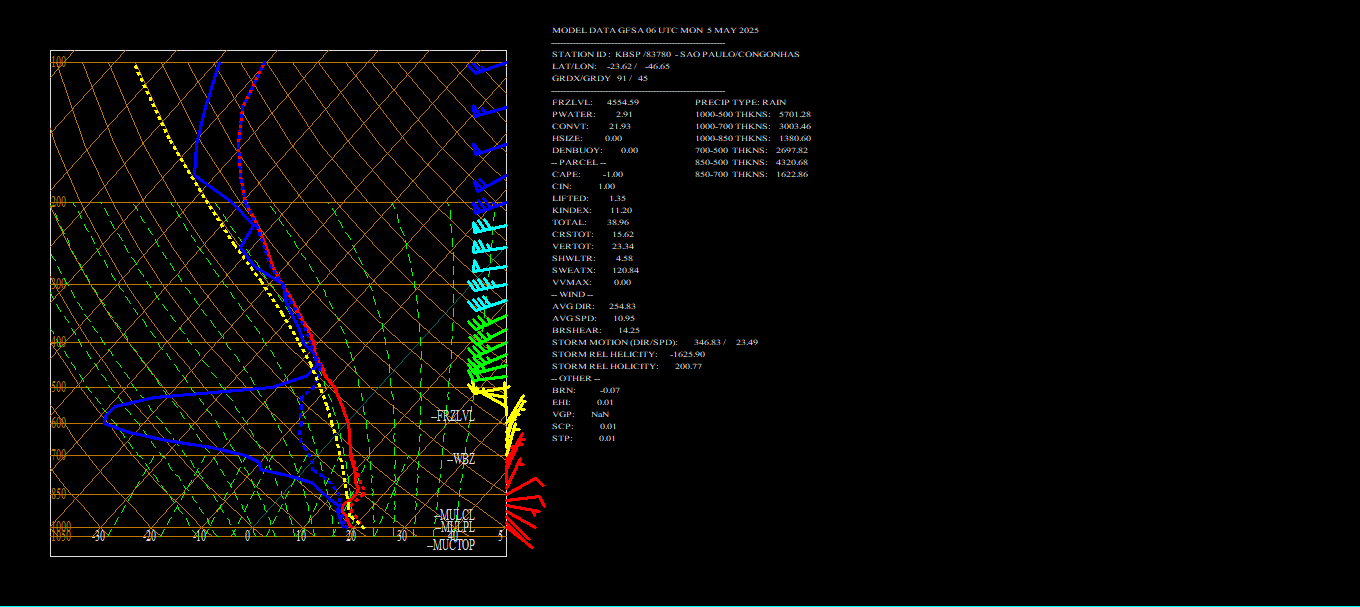Select the -- OTHER -- section heading

576,378
